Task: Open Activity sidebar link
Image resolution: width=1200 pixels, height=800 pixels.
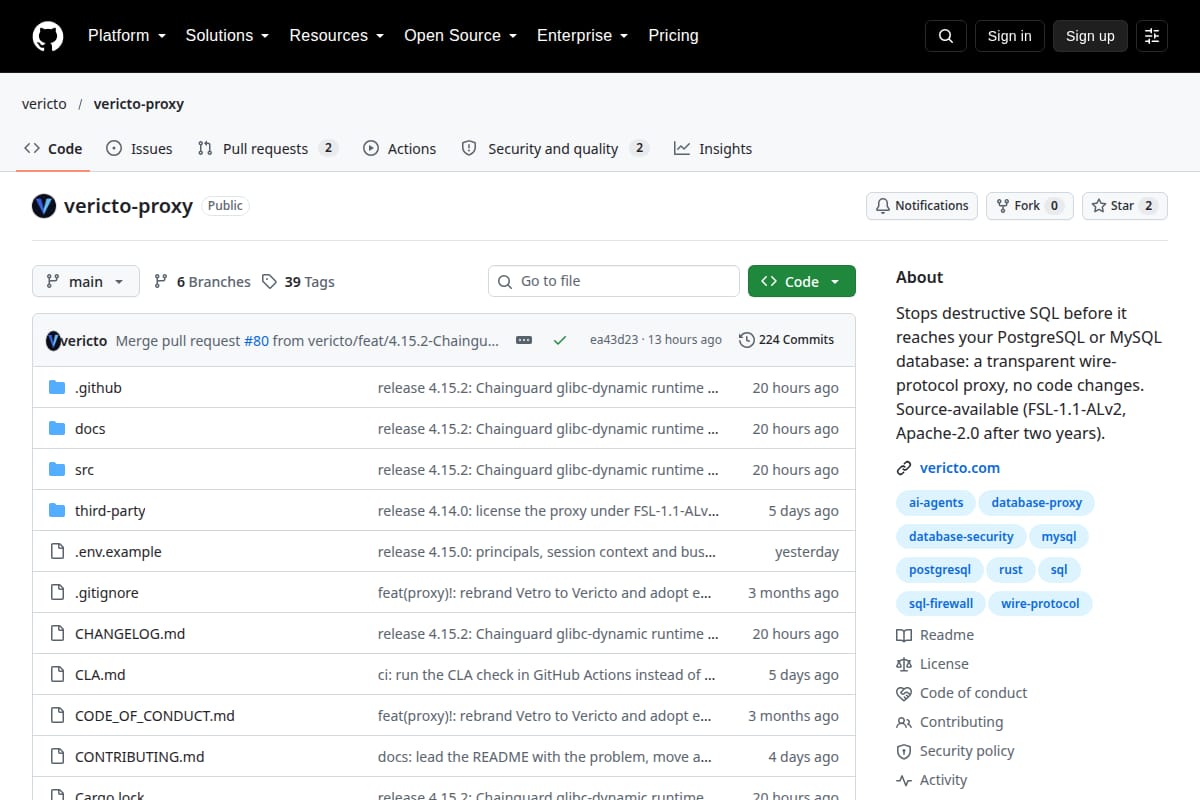Action: 932,780
